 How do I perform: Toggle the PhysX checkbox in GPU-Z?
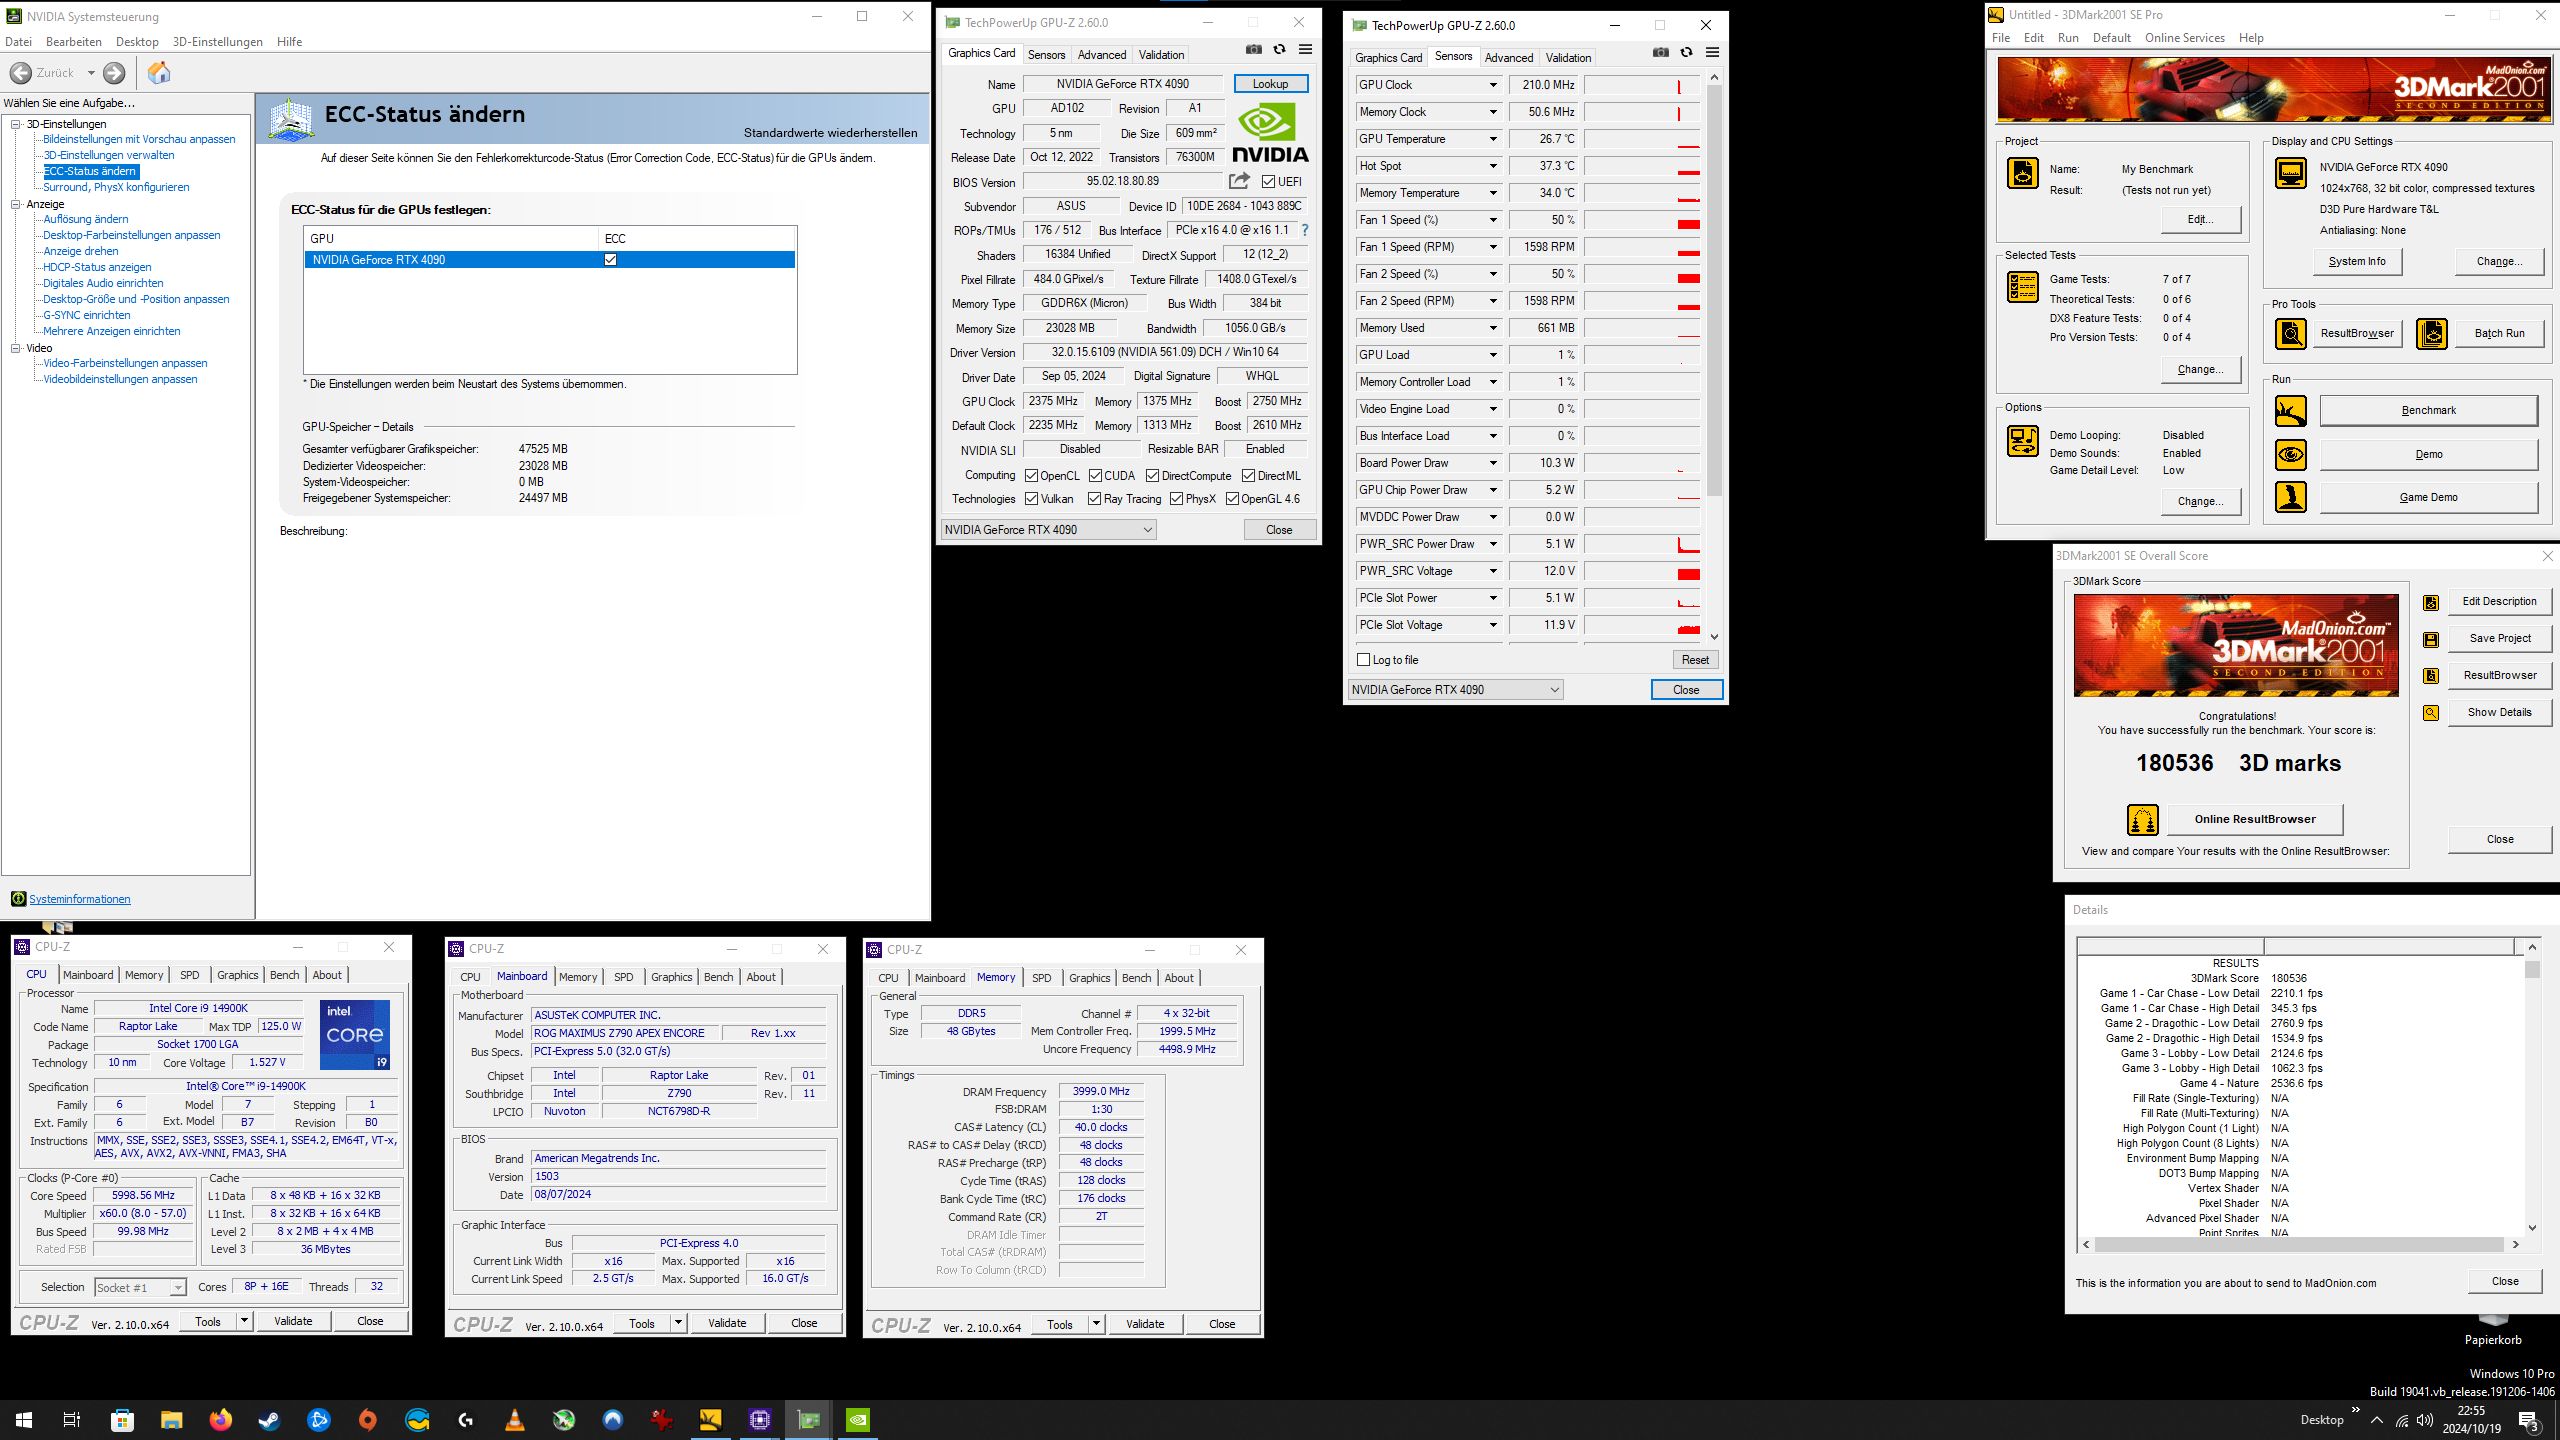[1176, 499]
